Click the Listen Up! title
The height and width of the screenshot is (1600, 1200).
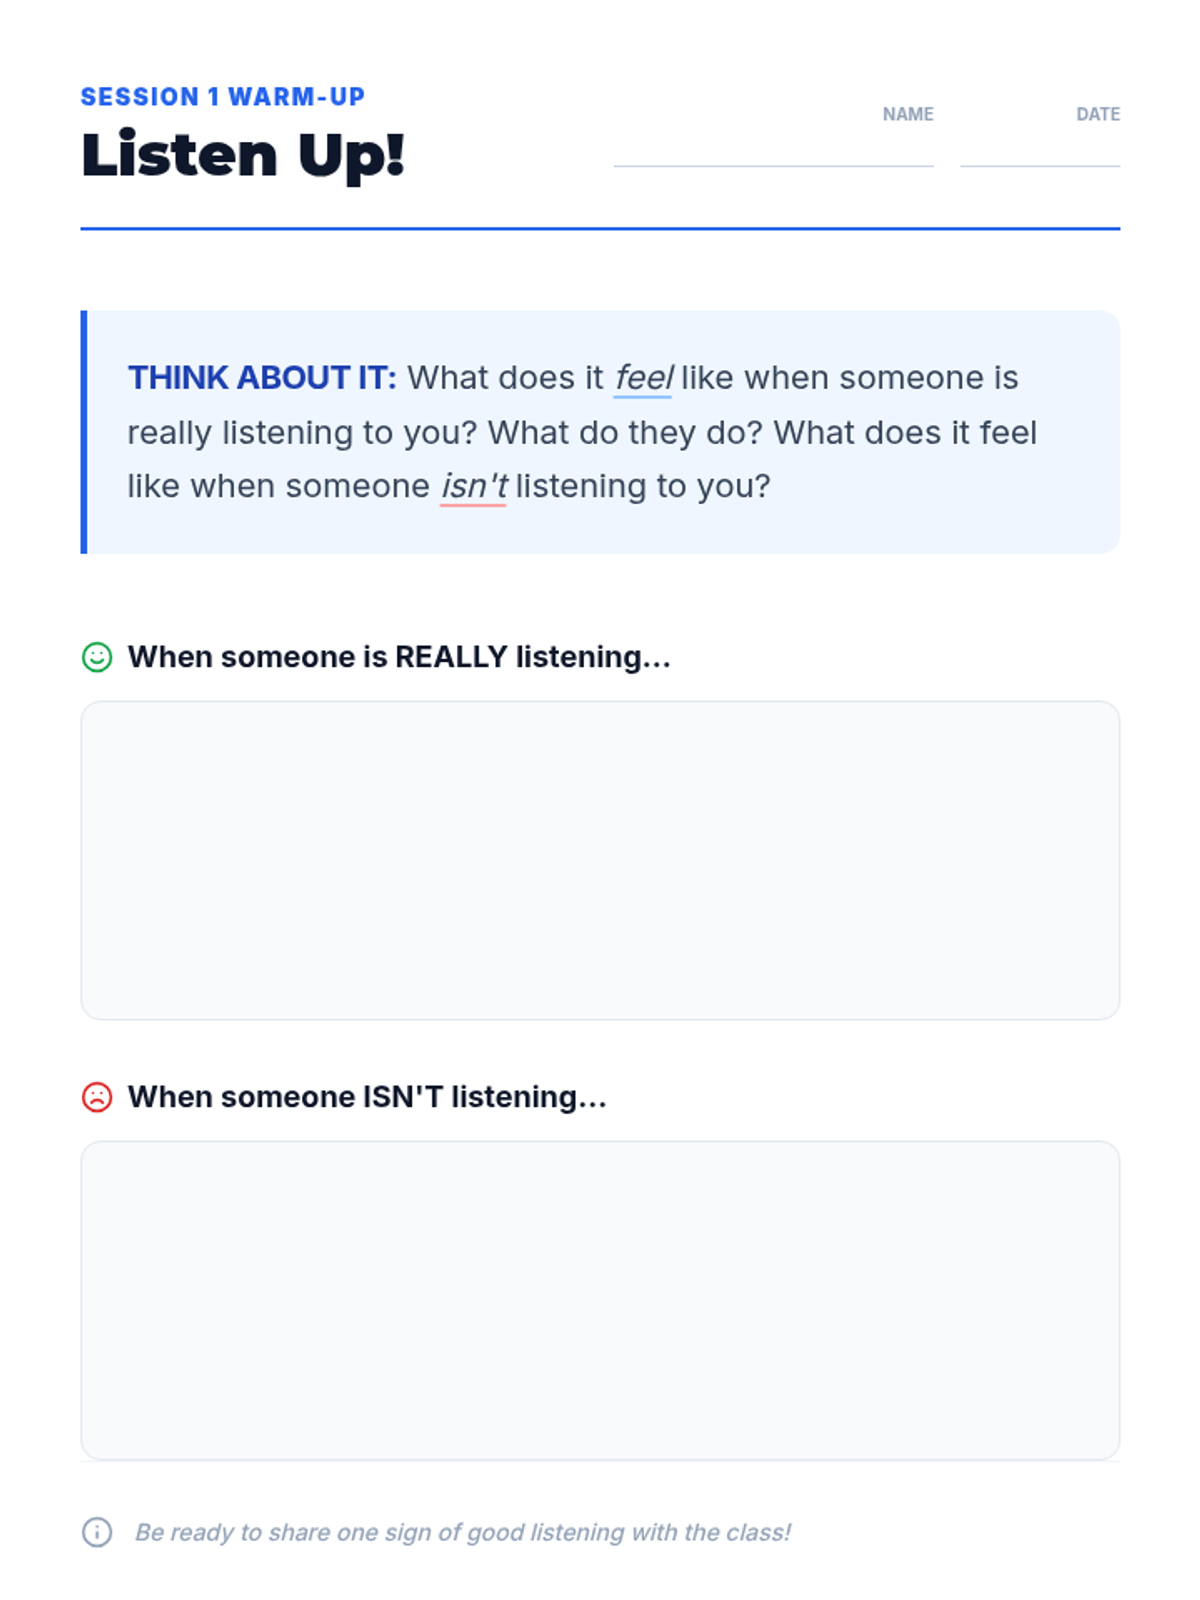pyautogui.click(x=243, y=156)
